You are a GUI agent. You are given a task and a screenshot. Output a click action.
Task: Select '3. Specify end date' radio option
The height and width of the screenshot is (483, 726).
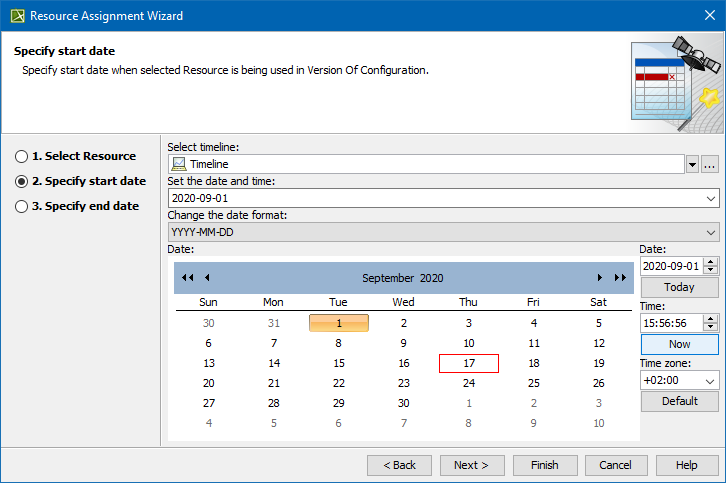21,206
